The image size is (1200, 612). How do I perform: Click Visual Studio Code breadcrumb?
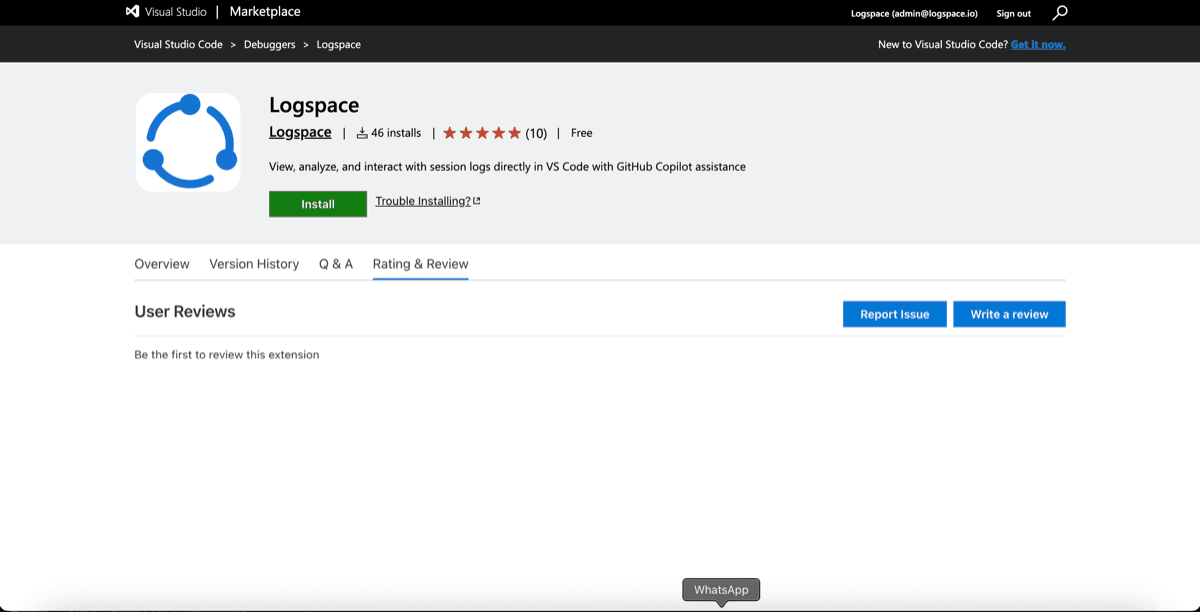pyautogui.click(x=179, y=45)
